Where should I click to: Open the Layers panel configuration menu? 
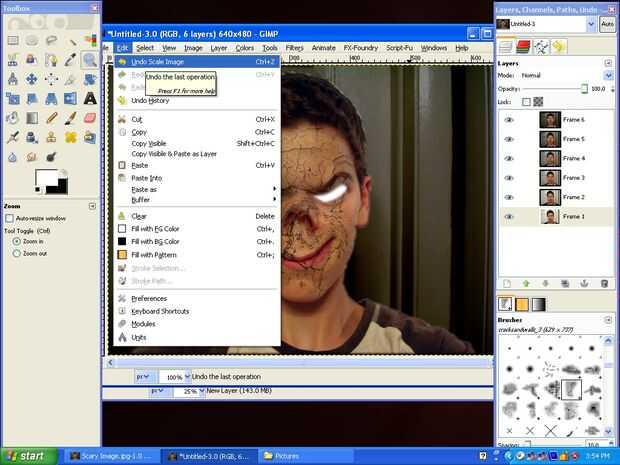click(608, 63)
